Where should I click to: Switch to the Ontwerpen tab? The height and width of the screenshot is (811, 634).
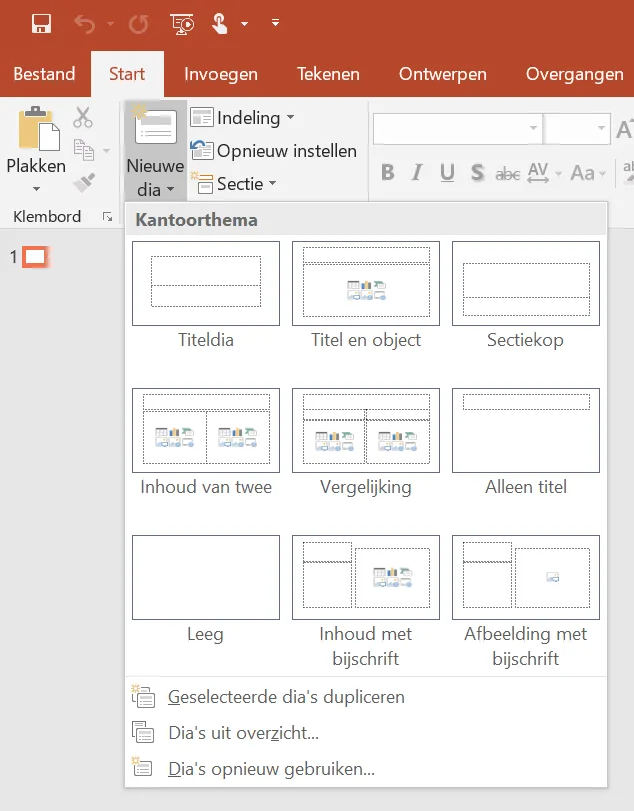click(443, 74)
